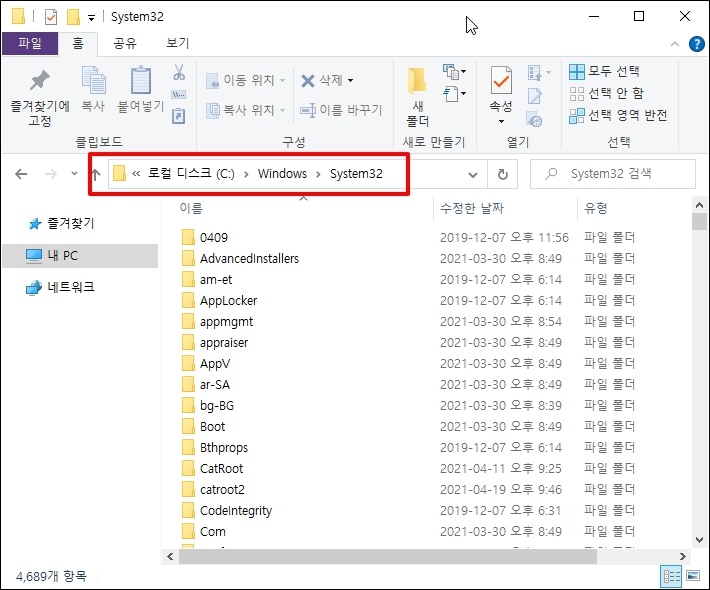The width and height of the screenshot is (710, 590).
Task: Open the Easy access dropdown
Action: tap(455, 94)
